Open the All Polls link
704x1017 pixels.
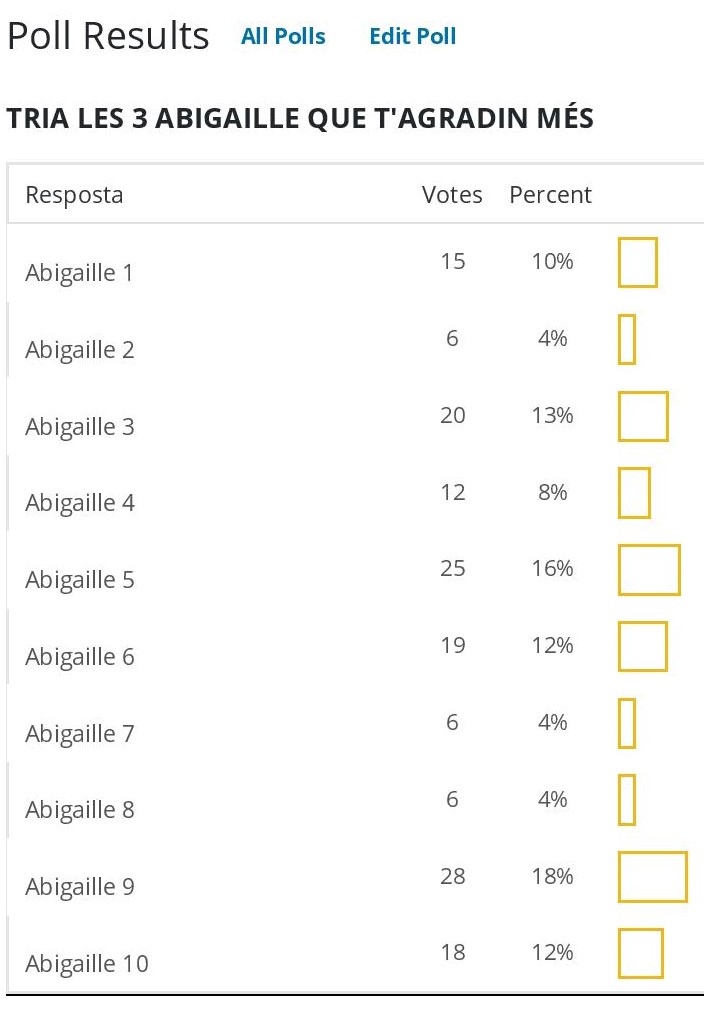pos(283,37)
